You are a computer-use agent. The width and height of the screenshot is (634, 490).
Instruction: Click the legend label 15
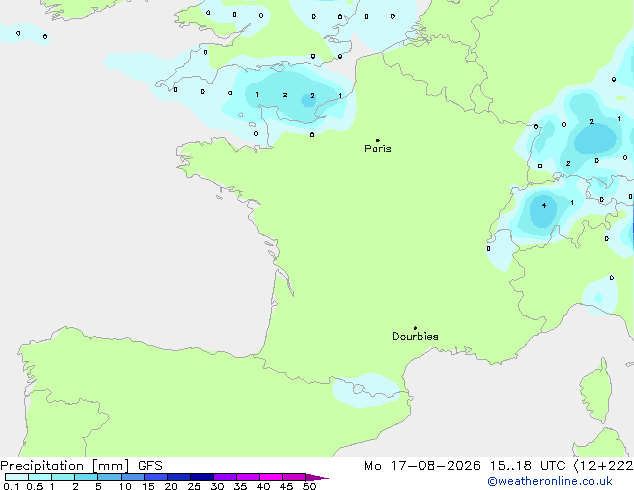pyautogui.click(x=148, y=486)
